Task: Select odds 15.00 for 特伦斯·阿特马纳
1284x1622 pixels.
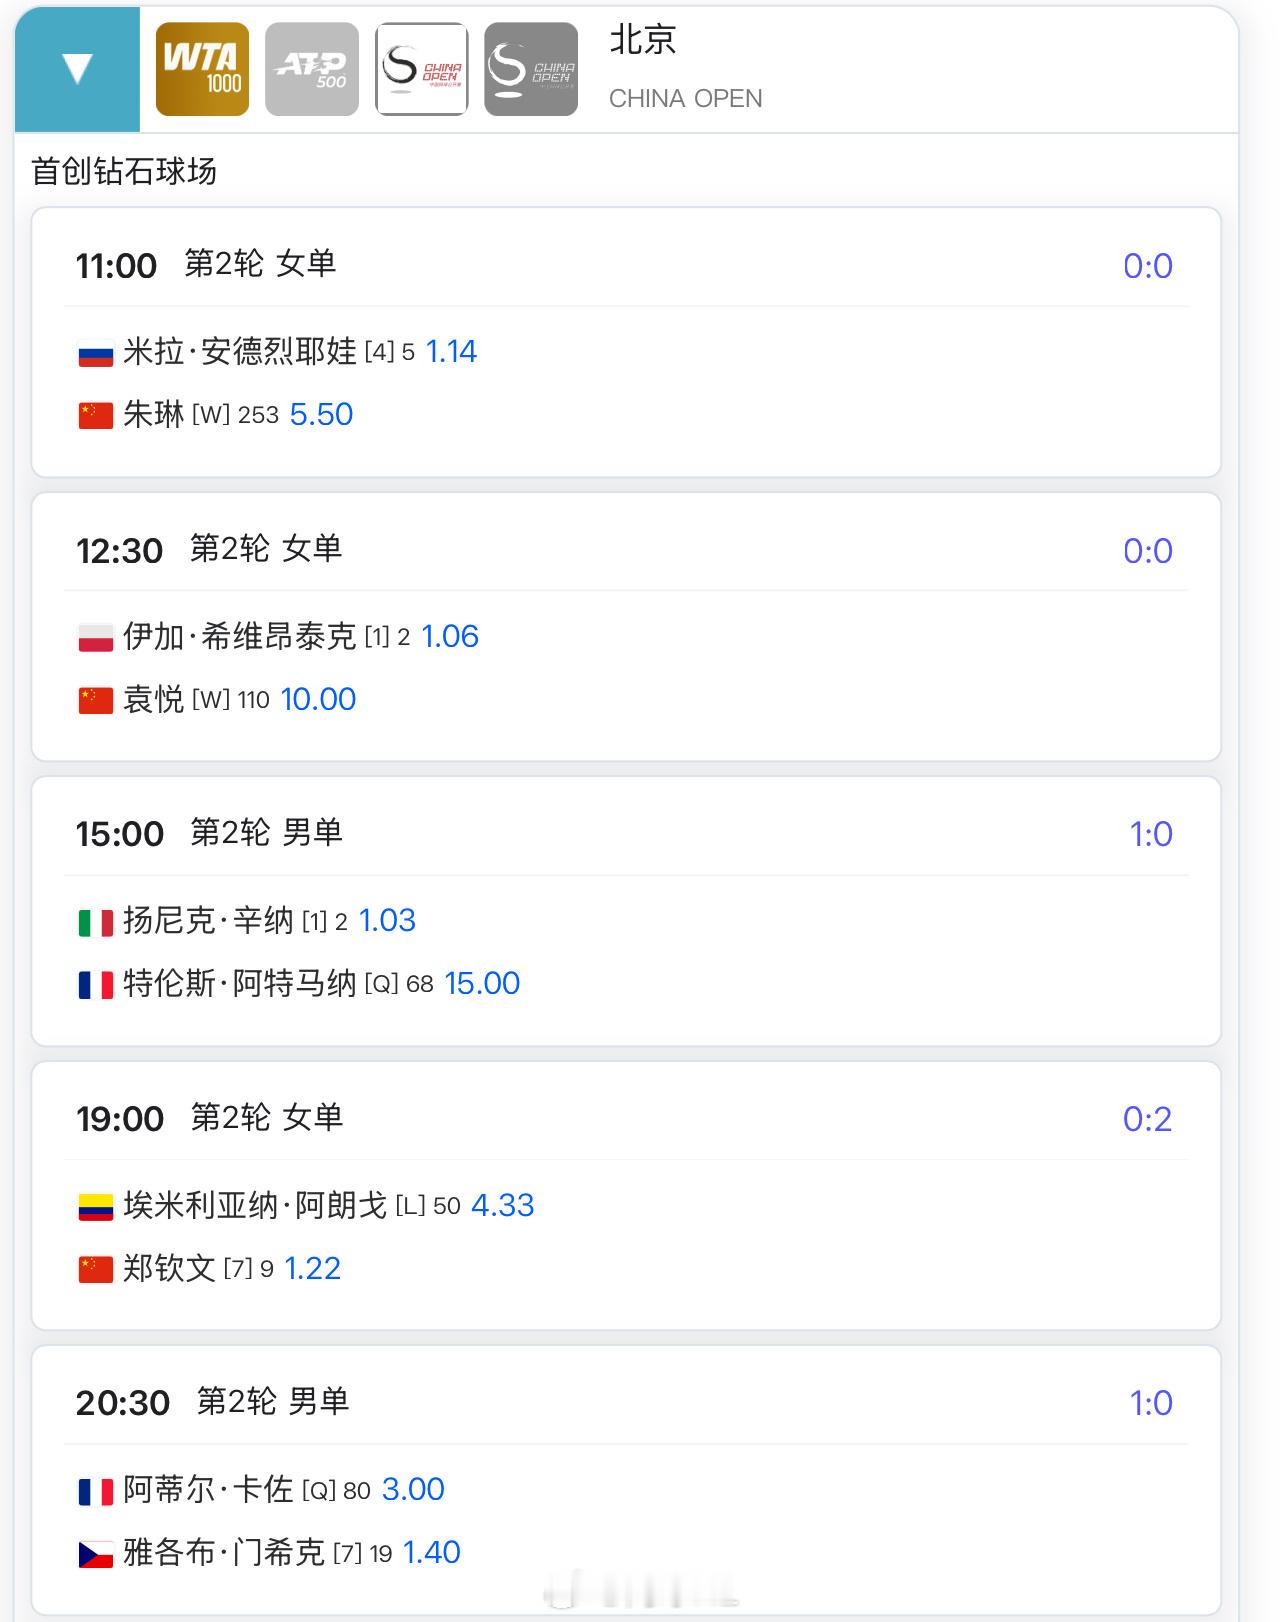Action: [x=482, y=983]
